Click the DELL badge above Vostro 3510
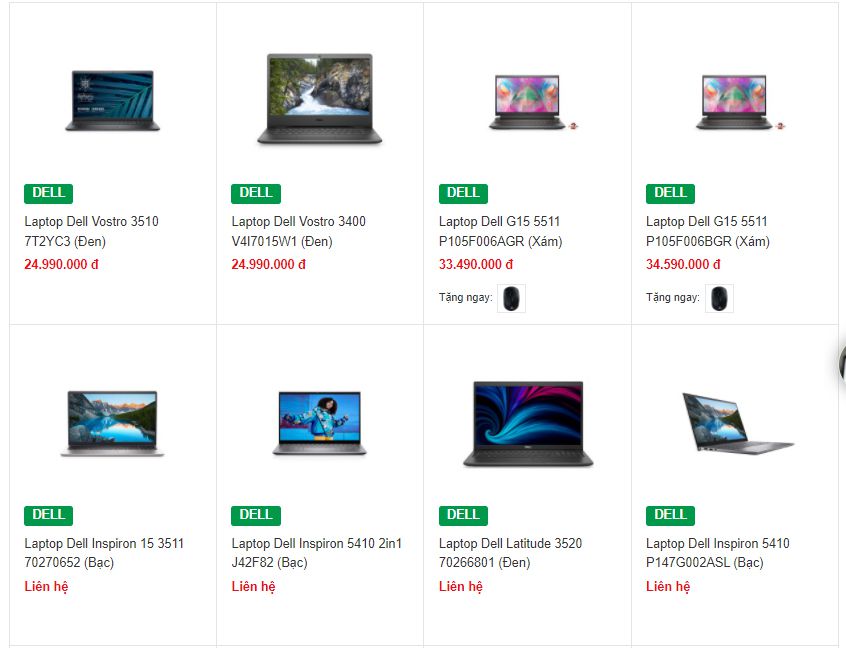Image resolution: width=846 pixels, height=648 pixels. (48, 193)
